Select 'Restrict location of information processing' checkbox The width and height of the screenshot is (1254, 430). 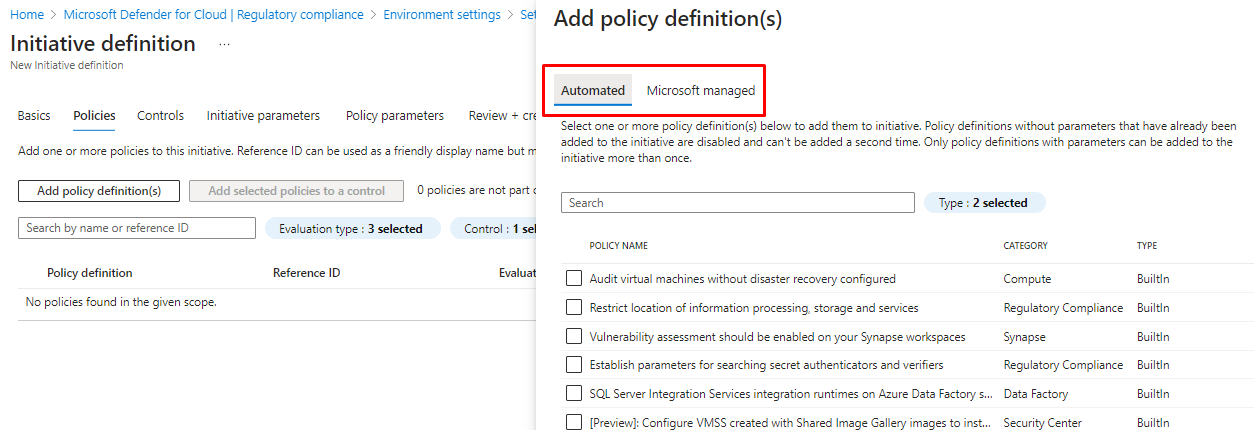click(x=574, y=308)
